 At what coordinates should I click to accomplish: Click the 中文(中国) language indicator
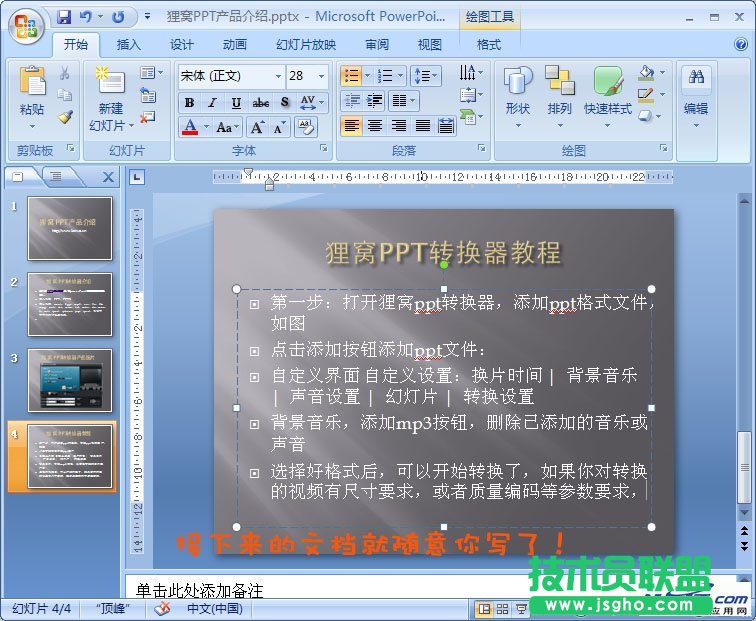coord(214,608)
